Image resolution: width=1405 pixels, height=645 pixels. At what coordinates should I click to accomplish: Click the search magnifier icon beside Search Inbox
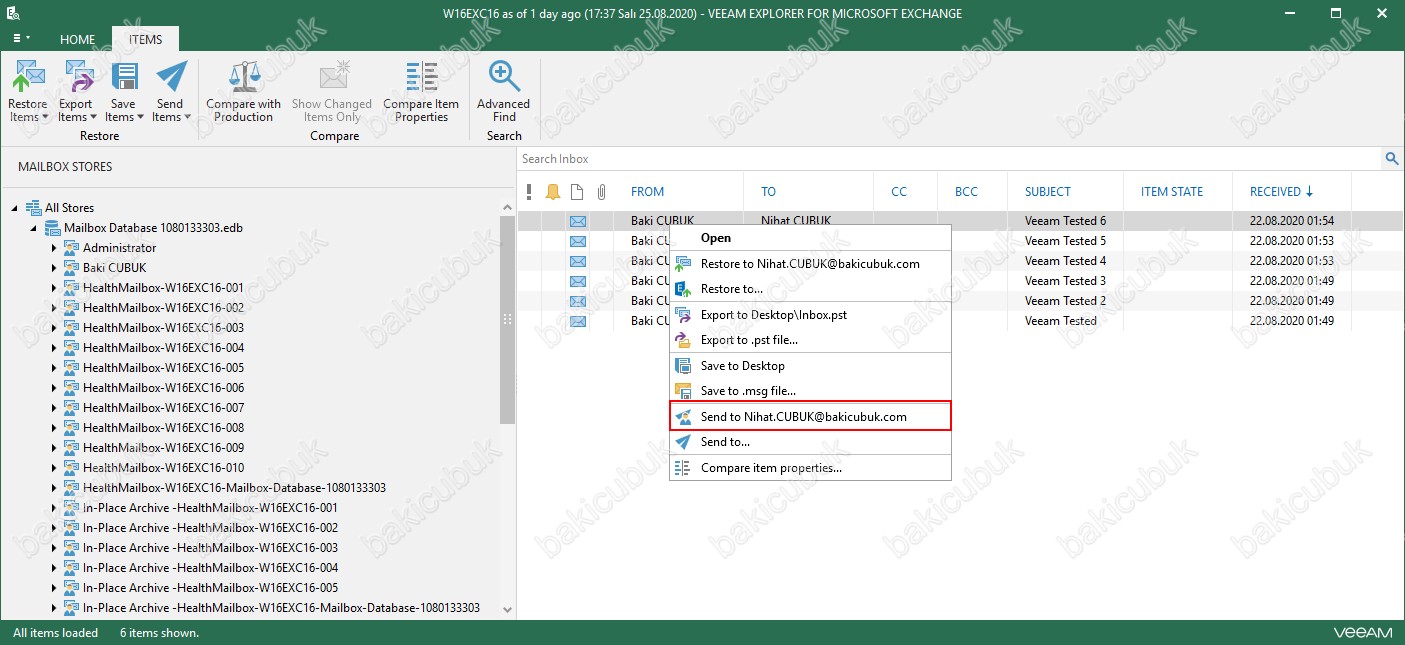click(x=1391, y=159)
